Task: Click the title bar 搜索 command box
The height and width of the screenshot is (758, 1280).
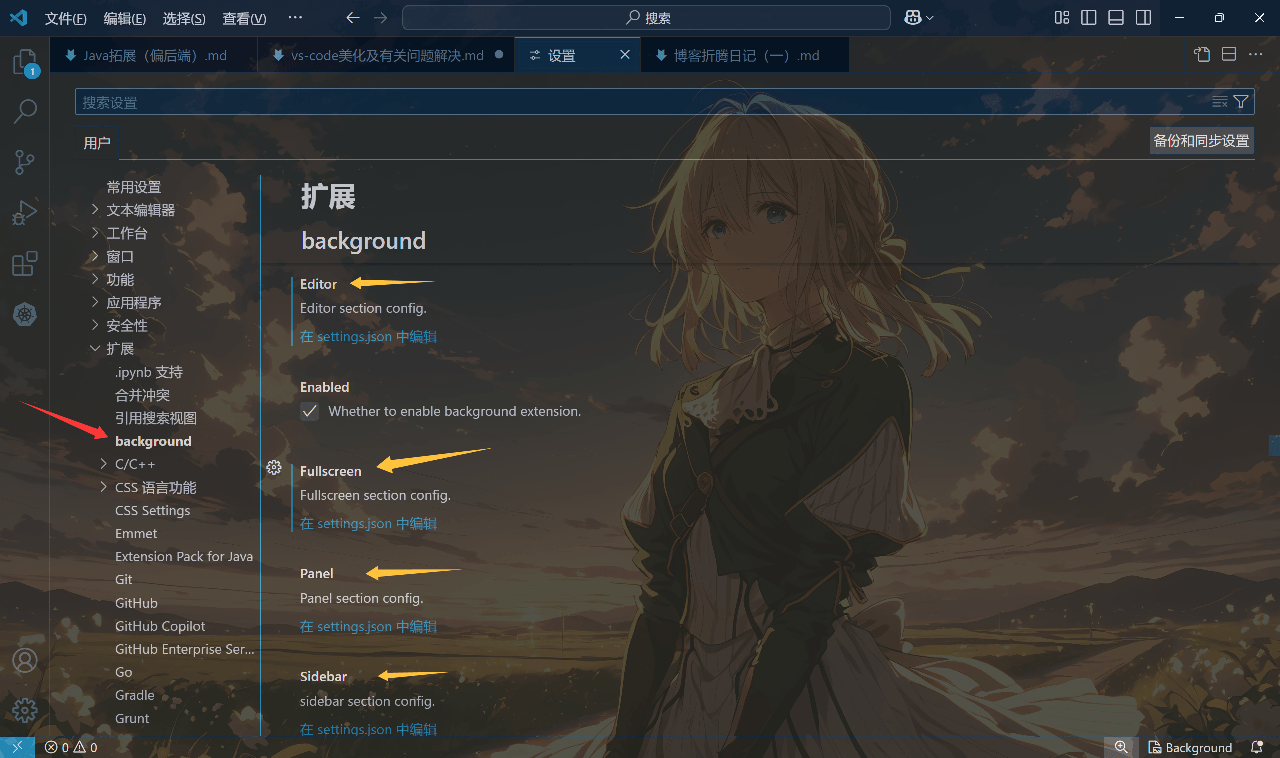Action: pyautogui.click(x=646, y=18)
